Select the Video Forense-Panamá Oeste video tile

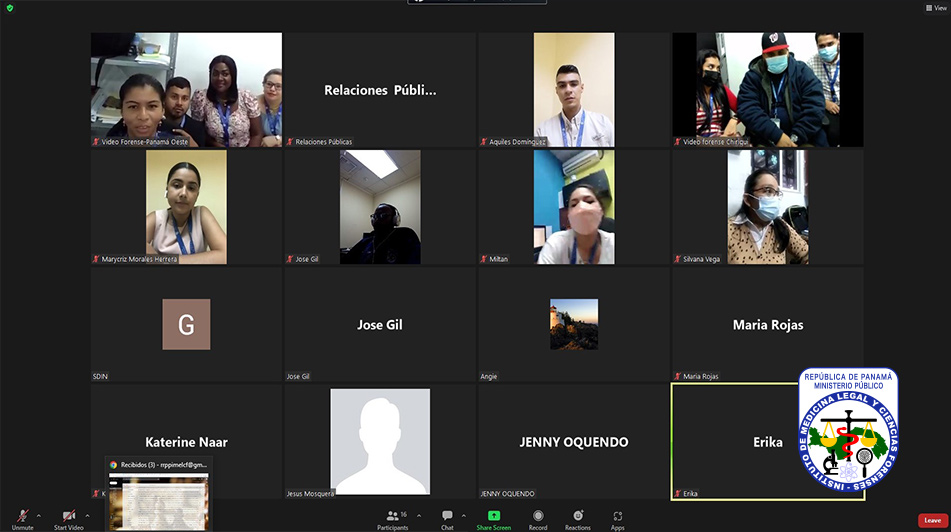point(186,90)
